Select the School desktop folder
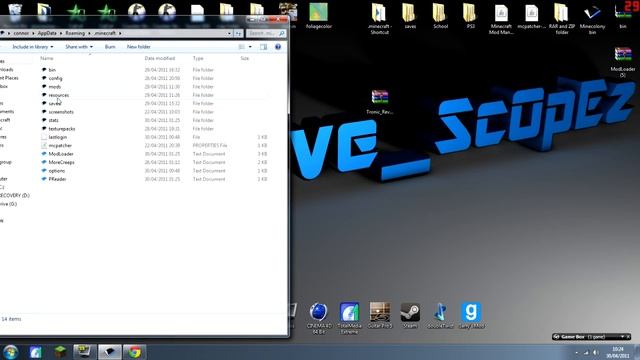Screen dimensions: 640x360 coord(440,16)
